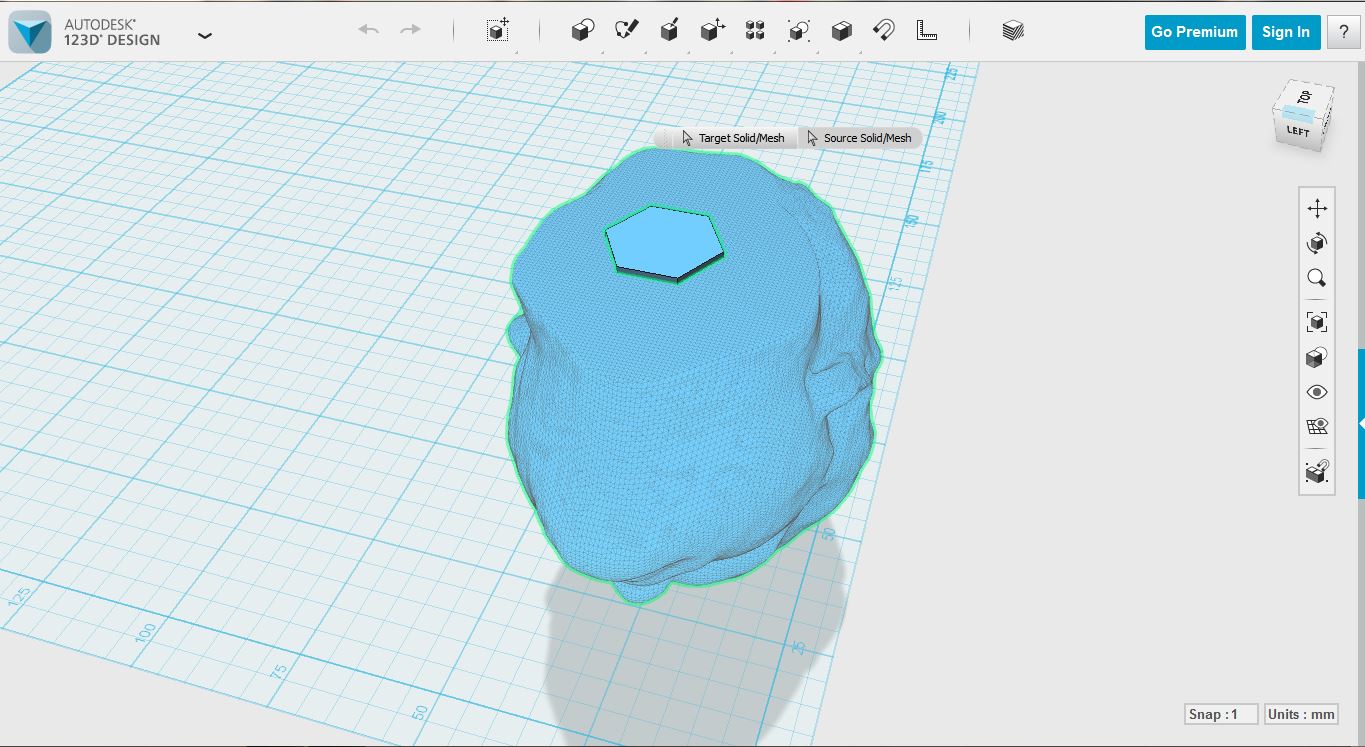
Task: Undo the last action
Action: coord(368,30)
